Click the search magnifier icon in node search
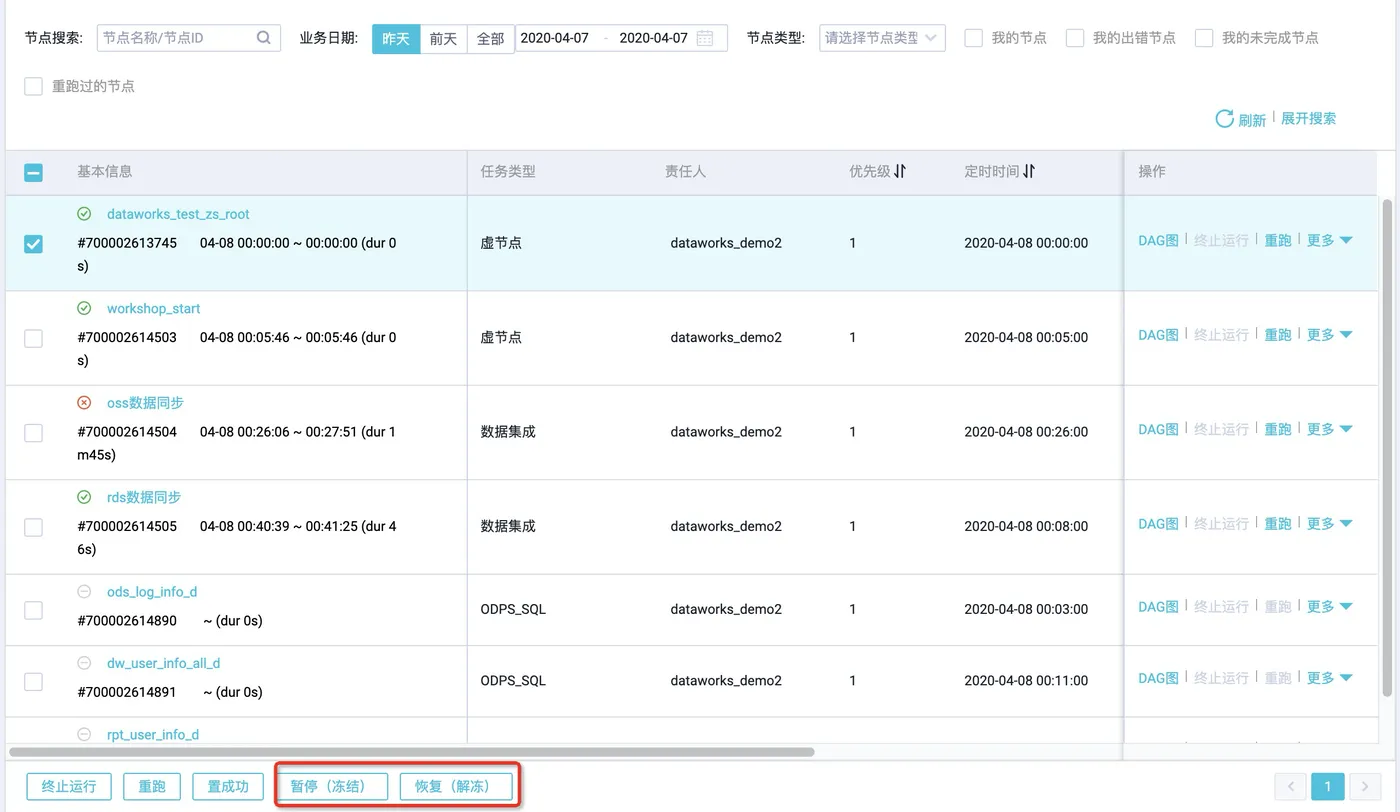The width and height of the screenshot is (1400, 812). coord(263,38)
